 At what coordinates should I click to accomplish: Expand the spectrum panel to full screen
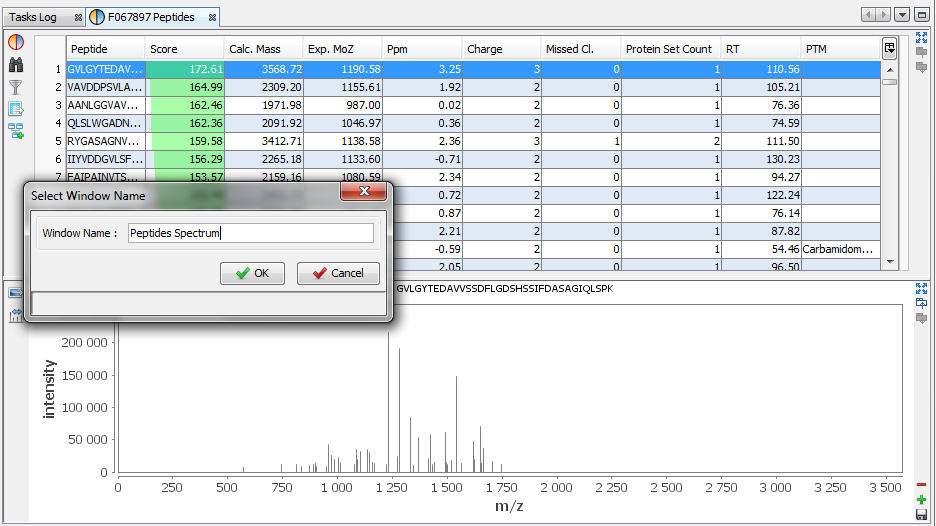921,288
